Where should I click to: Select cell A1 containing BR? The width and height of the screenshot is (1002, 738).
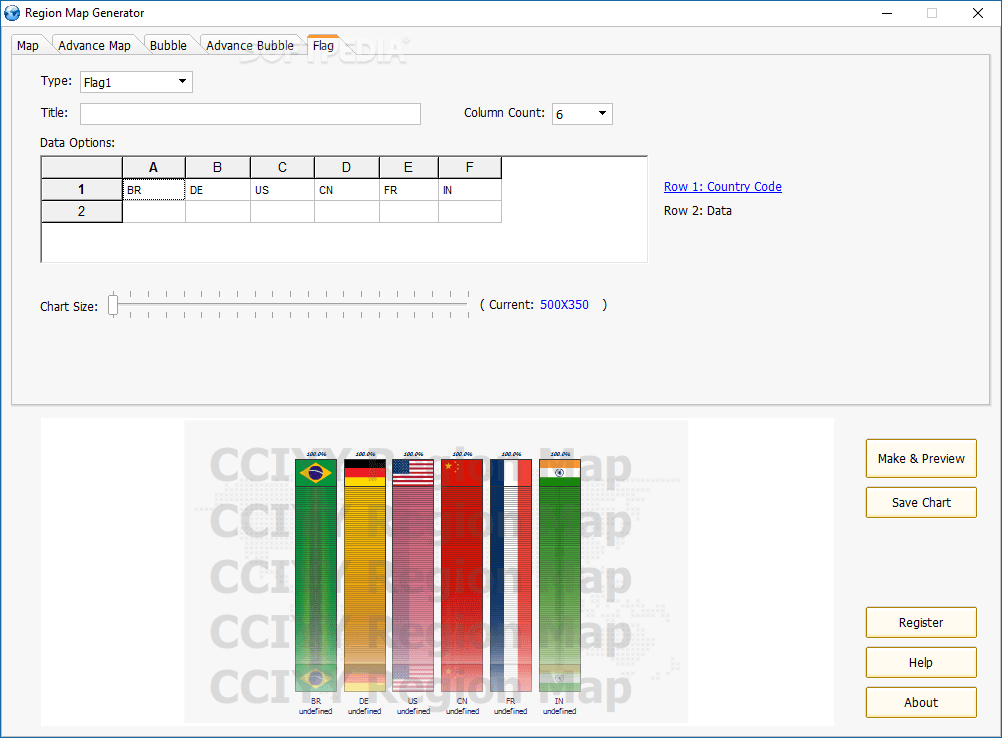(154, 190)
